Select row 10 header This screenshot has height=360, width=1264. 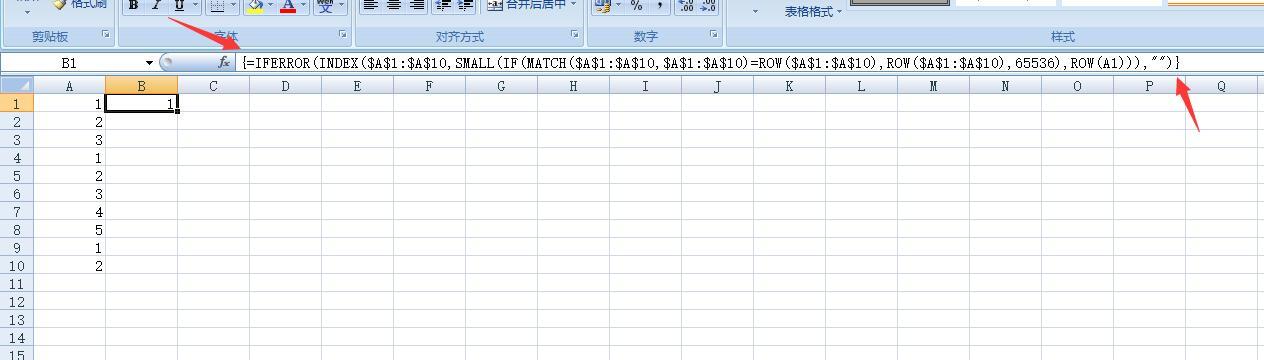pyautogui.click(x=16, y=266)
